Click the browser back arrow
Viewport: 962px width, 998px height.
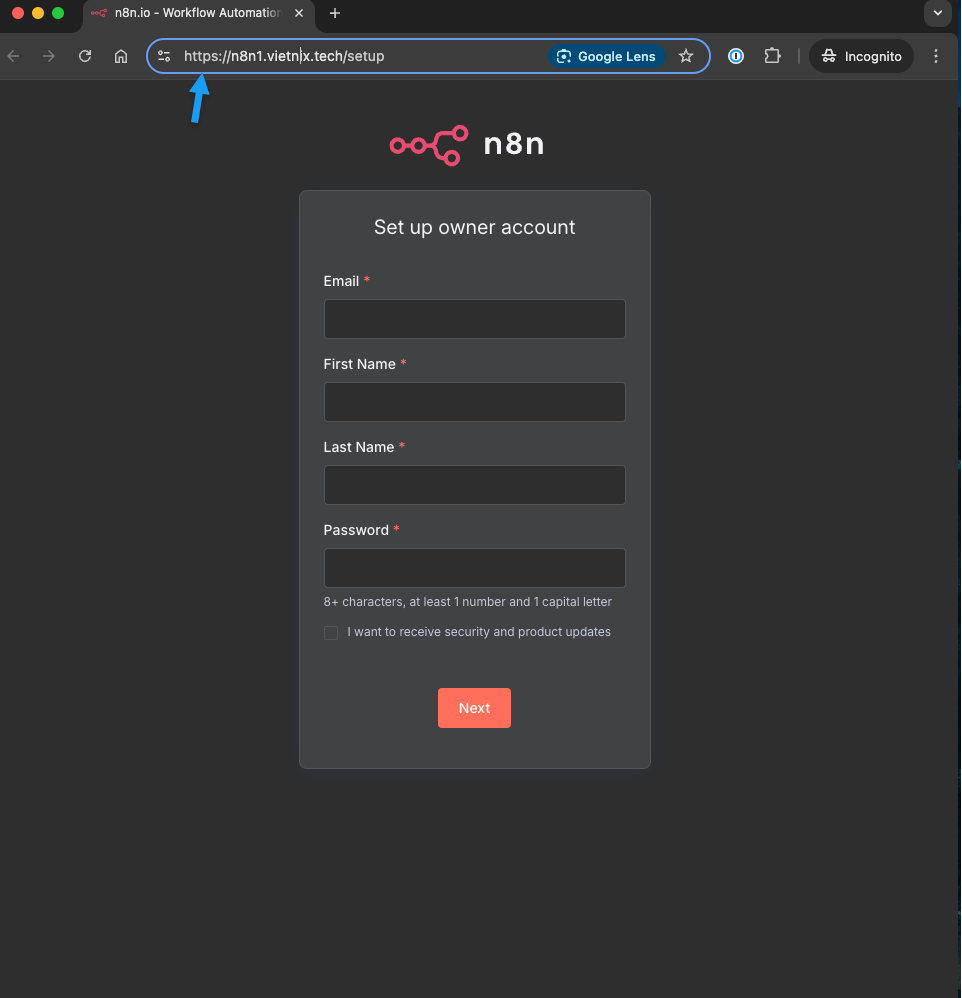point(13,56)
